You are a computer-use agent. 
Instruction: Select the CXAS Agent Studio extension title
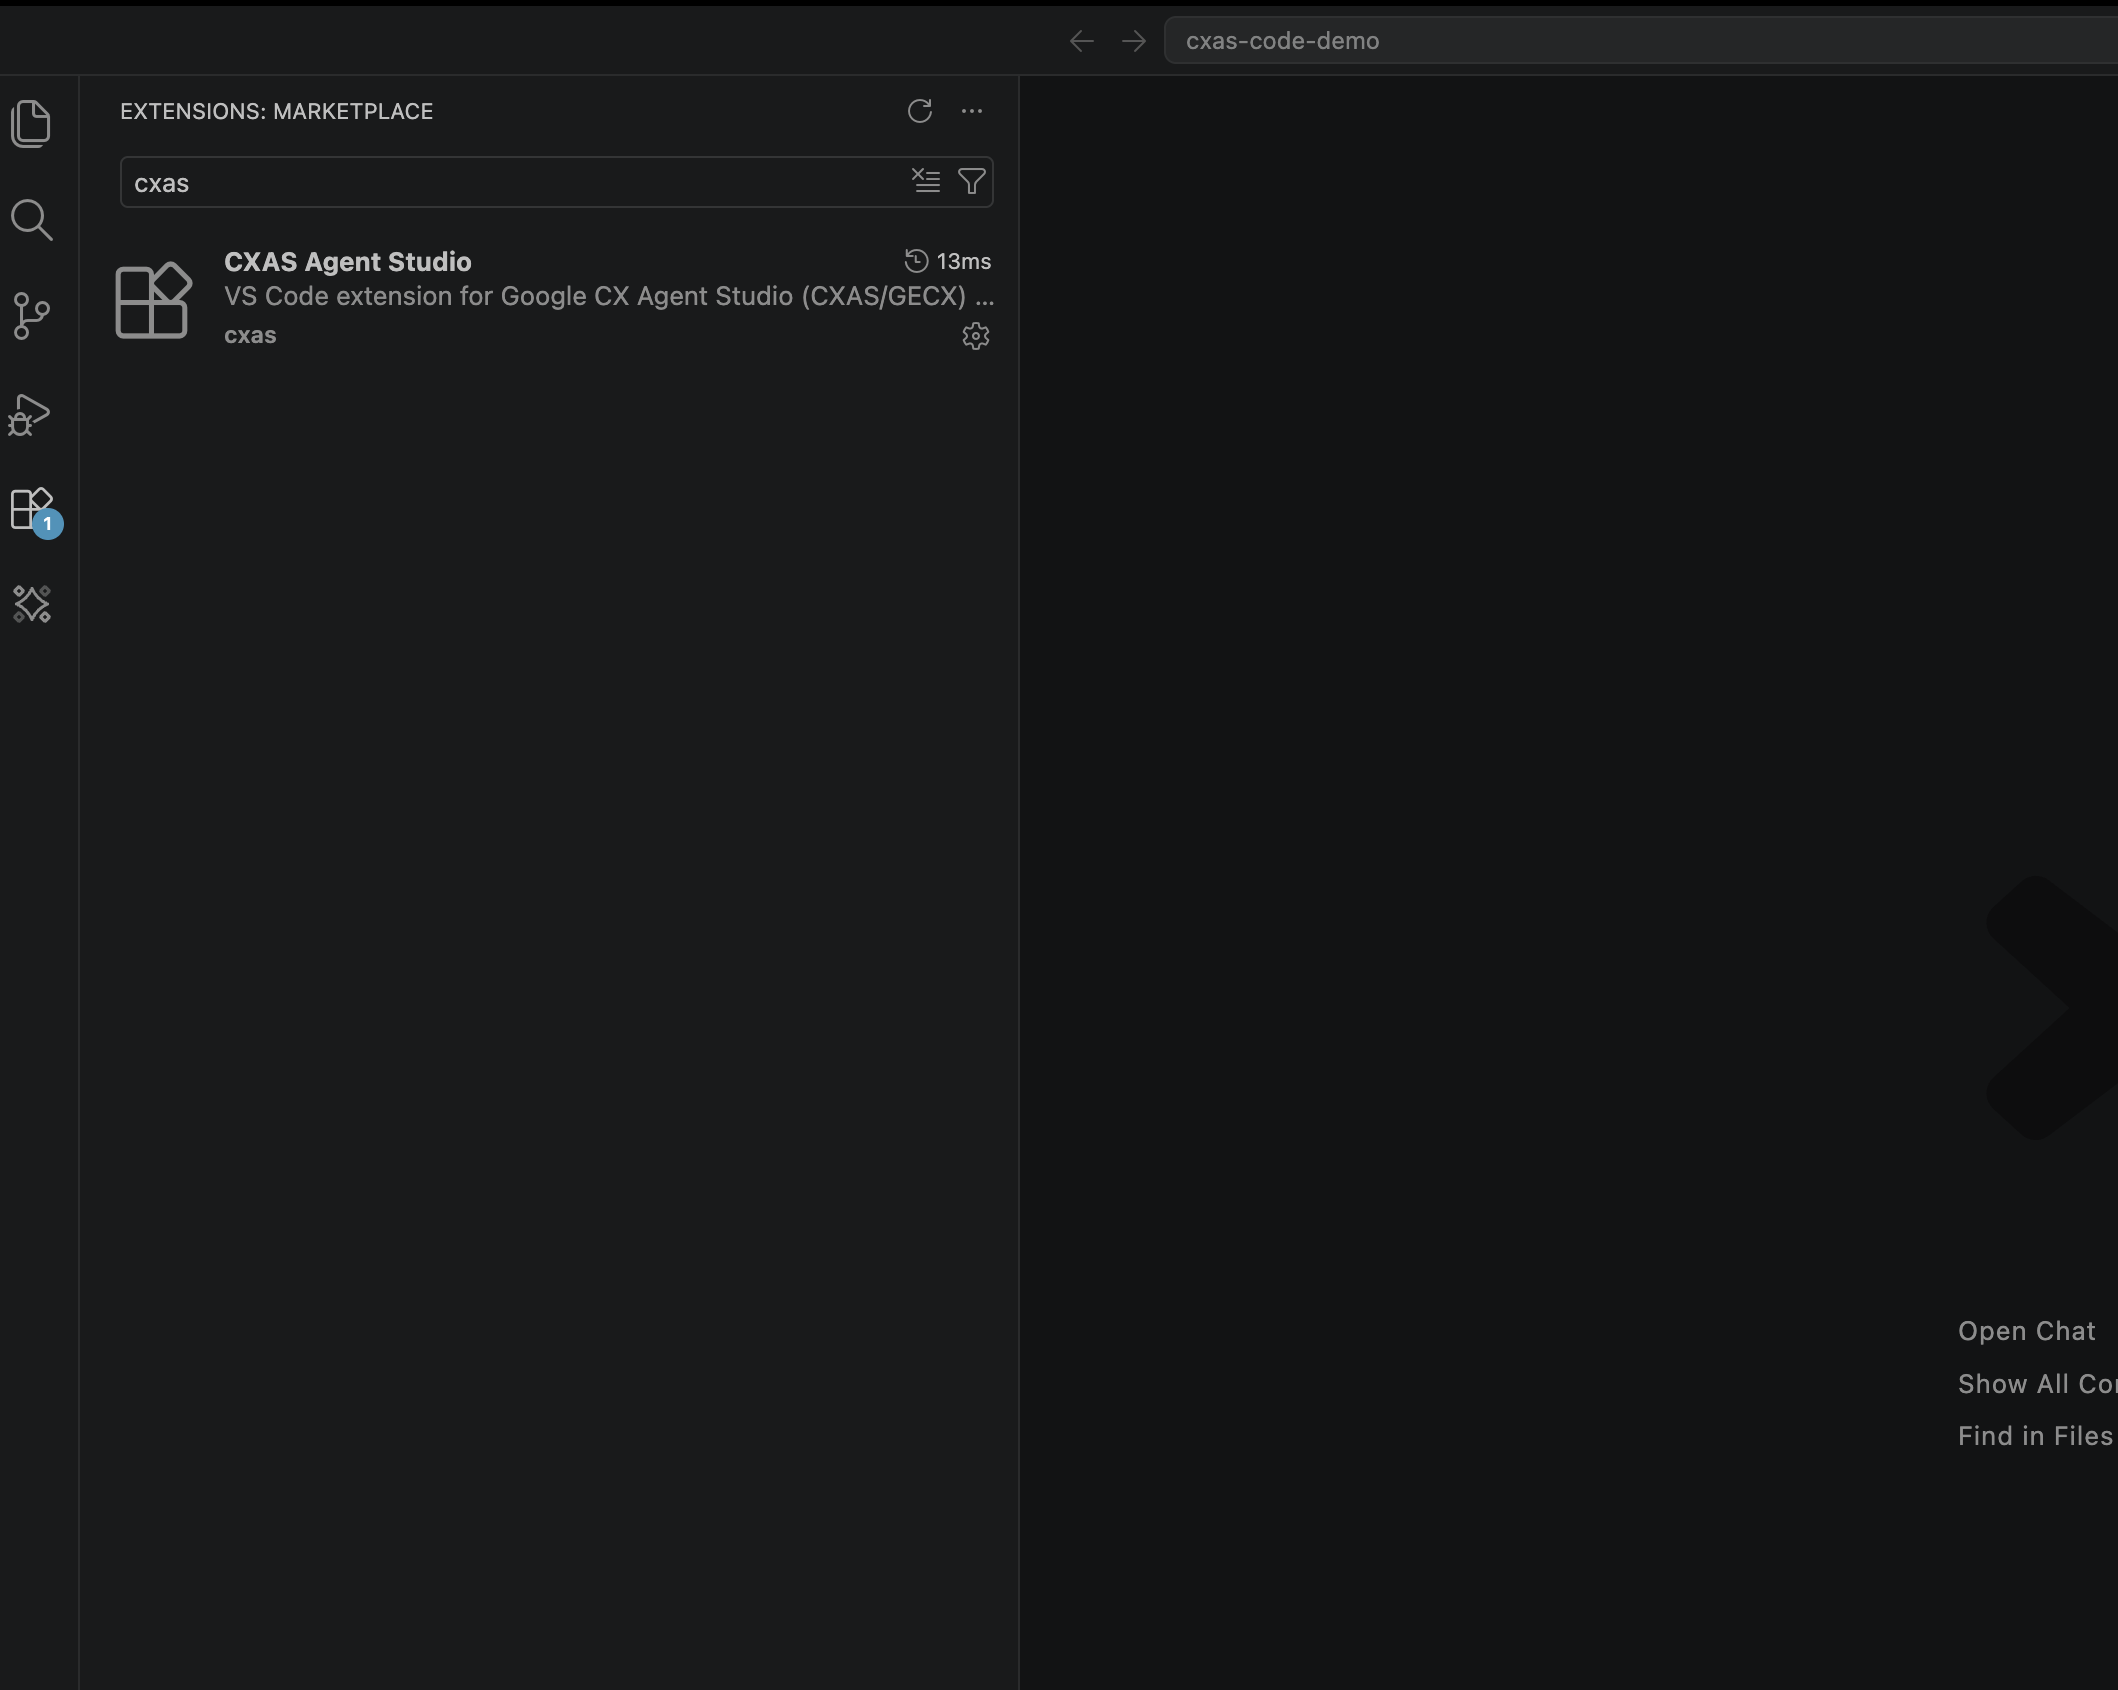348,262
